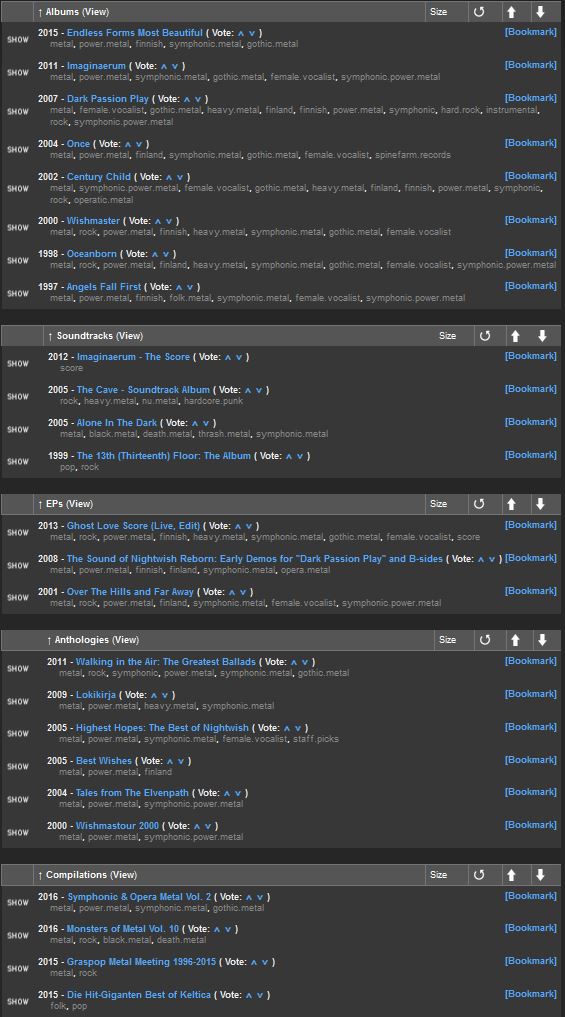Open the EPs (View) link
This screenshot has height=1017, width=565.
pos(81,504)
